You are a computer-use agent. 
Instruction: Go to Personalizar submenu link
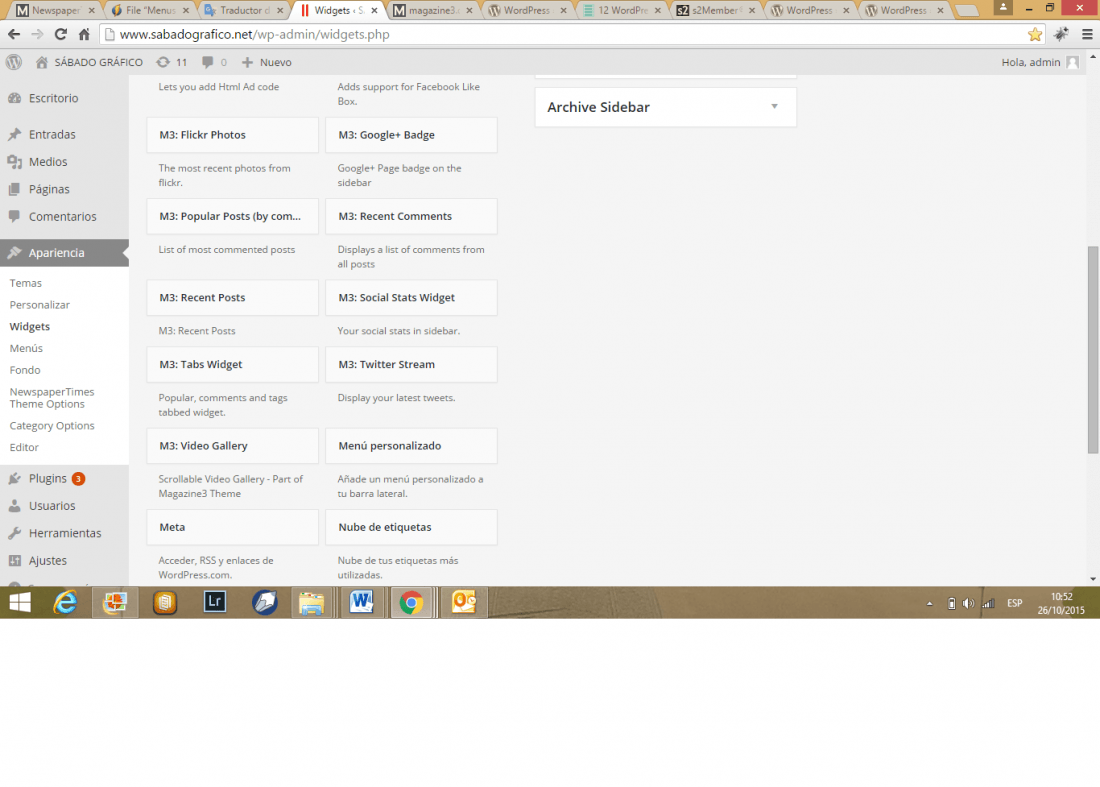click(x=40, y=304)
